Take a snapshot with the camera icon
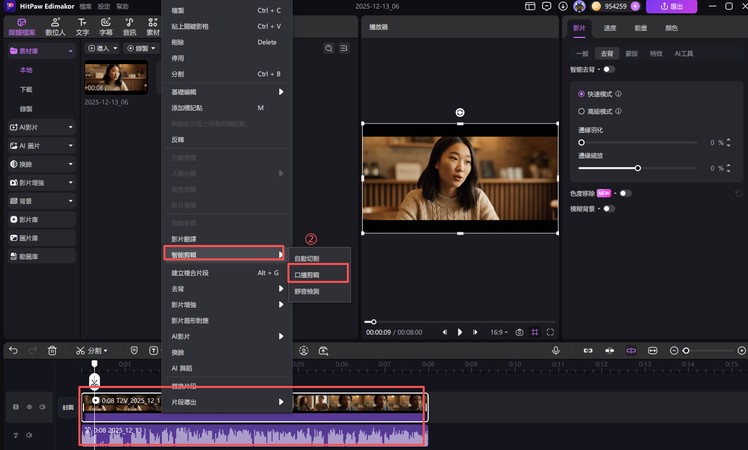Screen dimensions: 748x450 519,332
